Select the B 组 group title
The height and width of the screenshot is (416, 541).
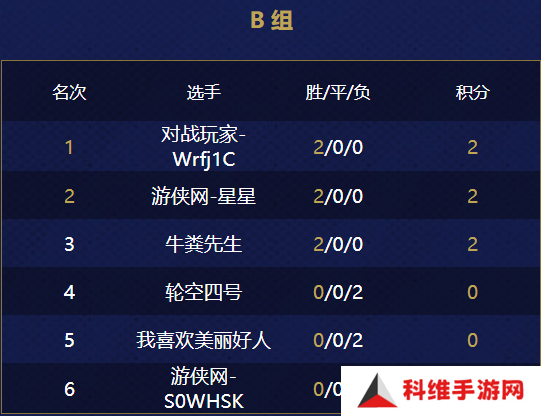pos(272,20)
